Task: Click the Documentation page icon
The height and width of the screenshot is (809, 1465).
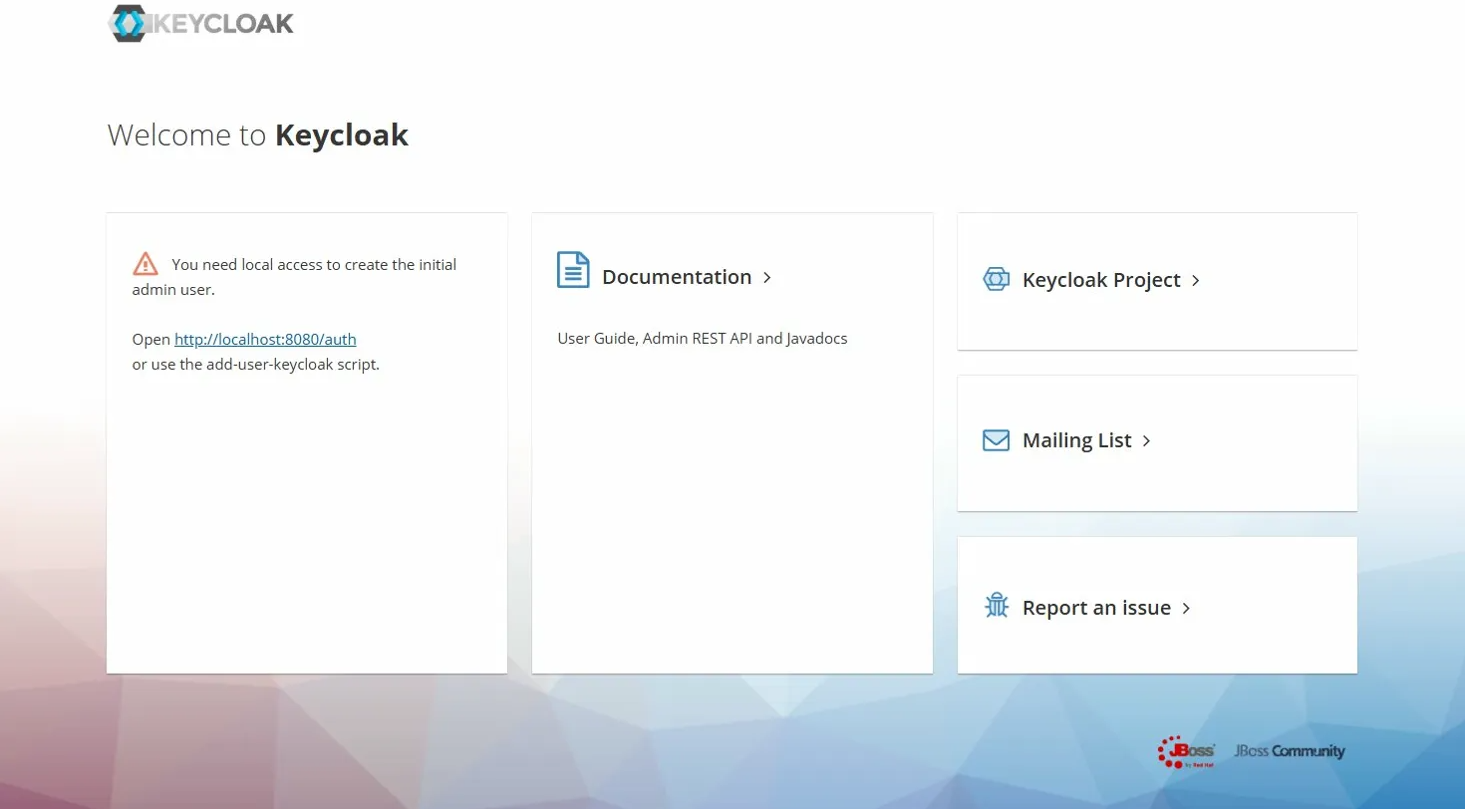Action: (x=573, y=270)
